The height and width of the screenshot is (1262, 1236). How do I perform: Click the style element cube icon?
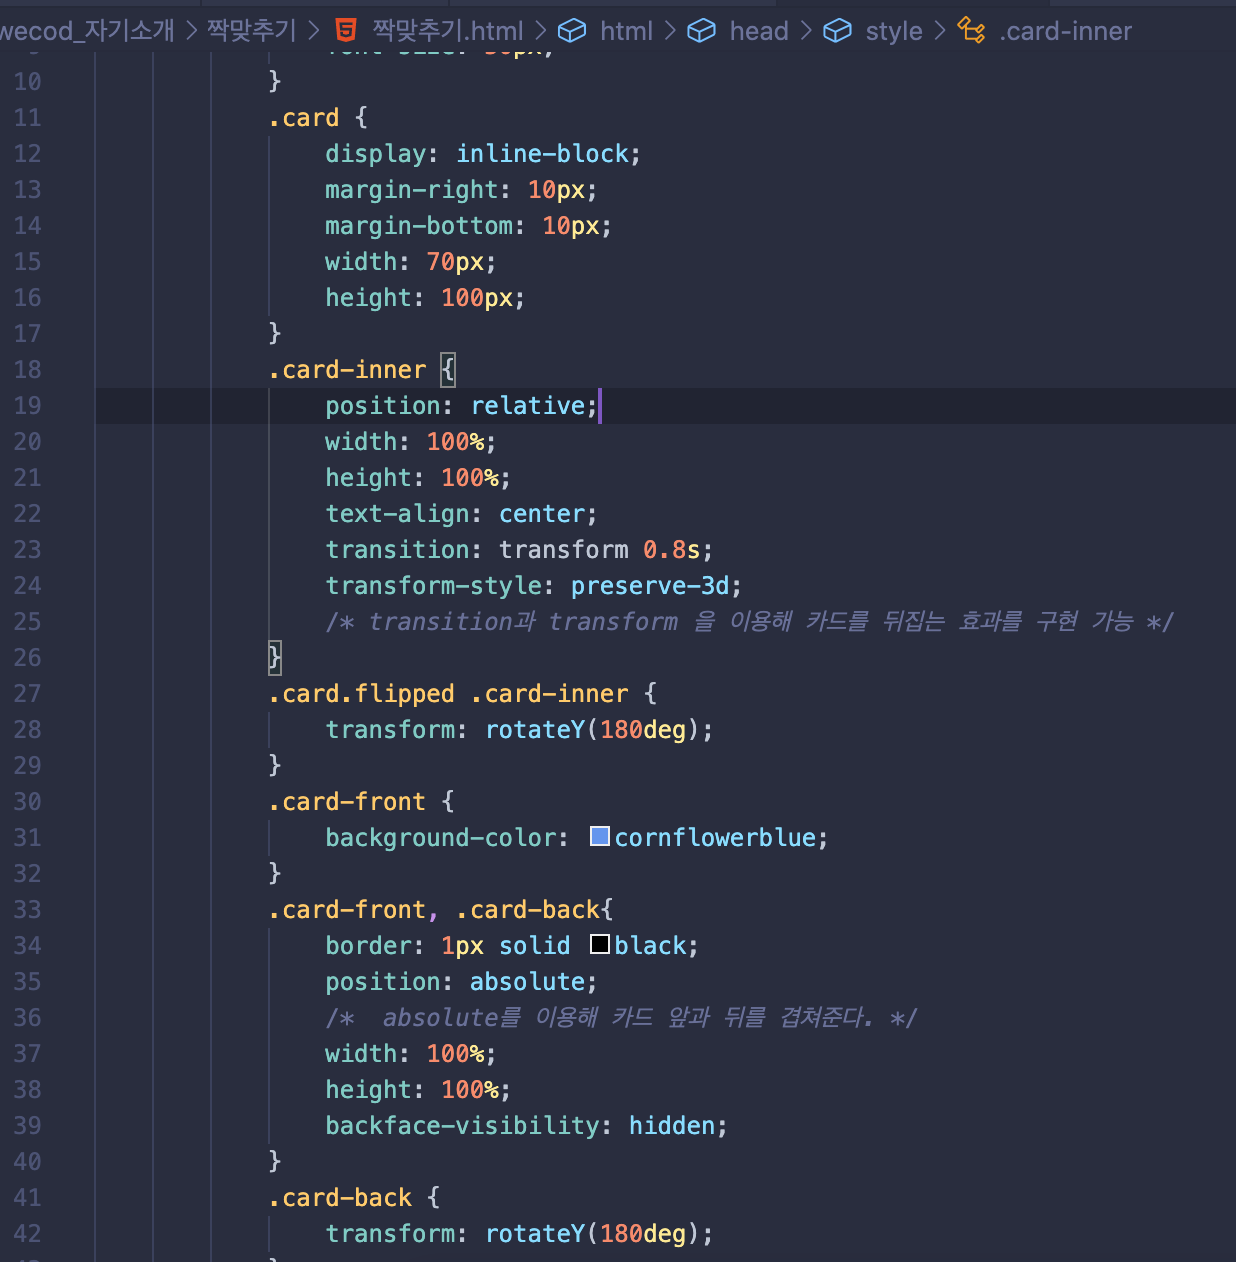[x=837, y=31]
